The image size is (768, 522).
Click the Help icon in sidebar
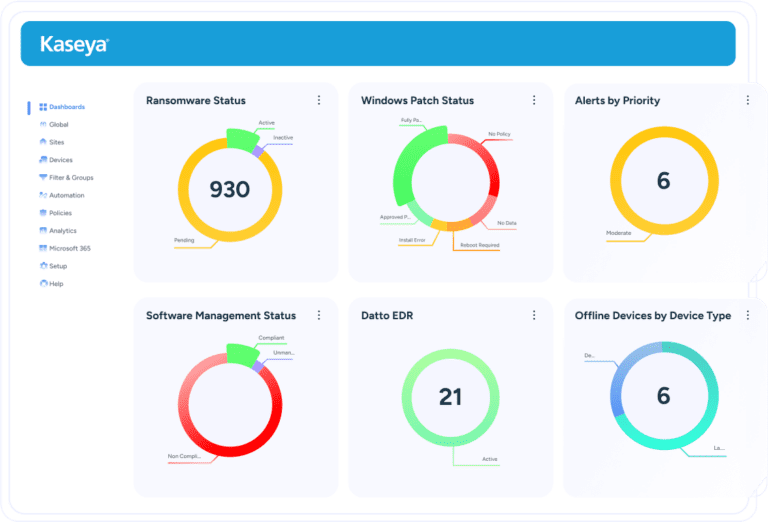(43, 284)
